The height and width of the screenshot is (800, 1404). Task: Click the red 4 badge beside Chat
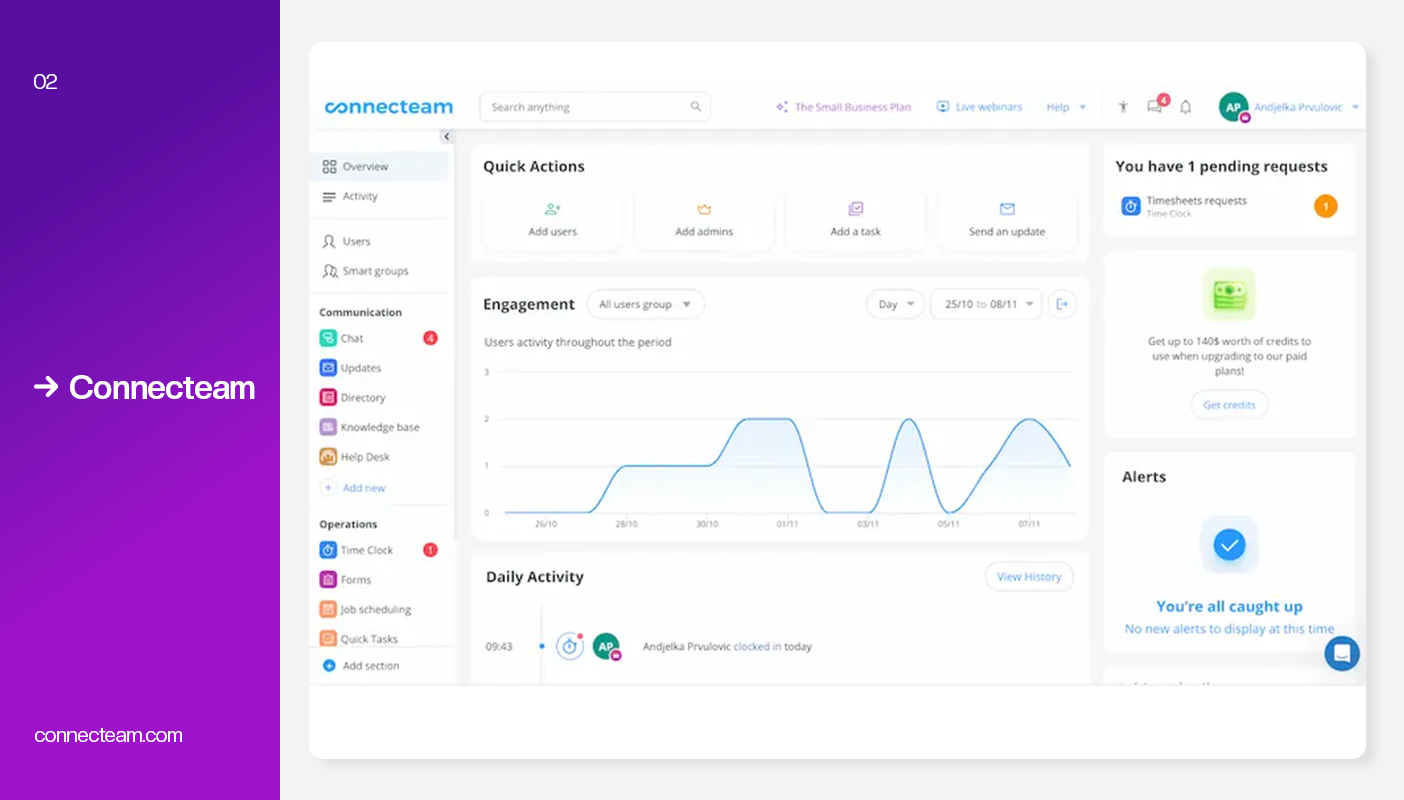(x=430, y=338)
